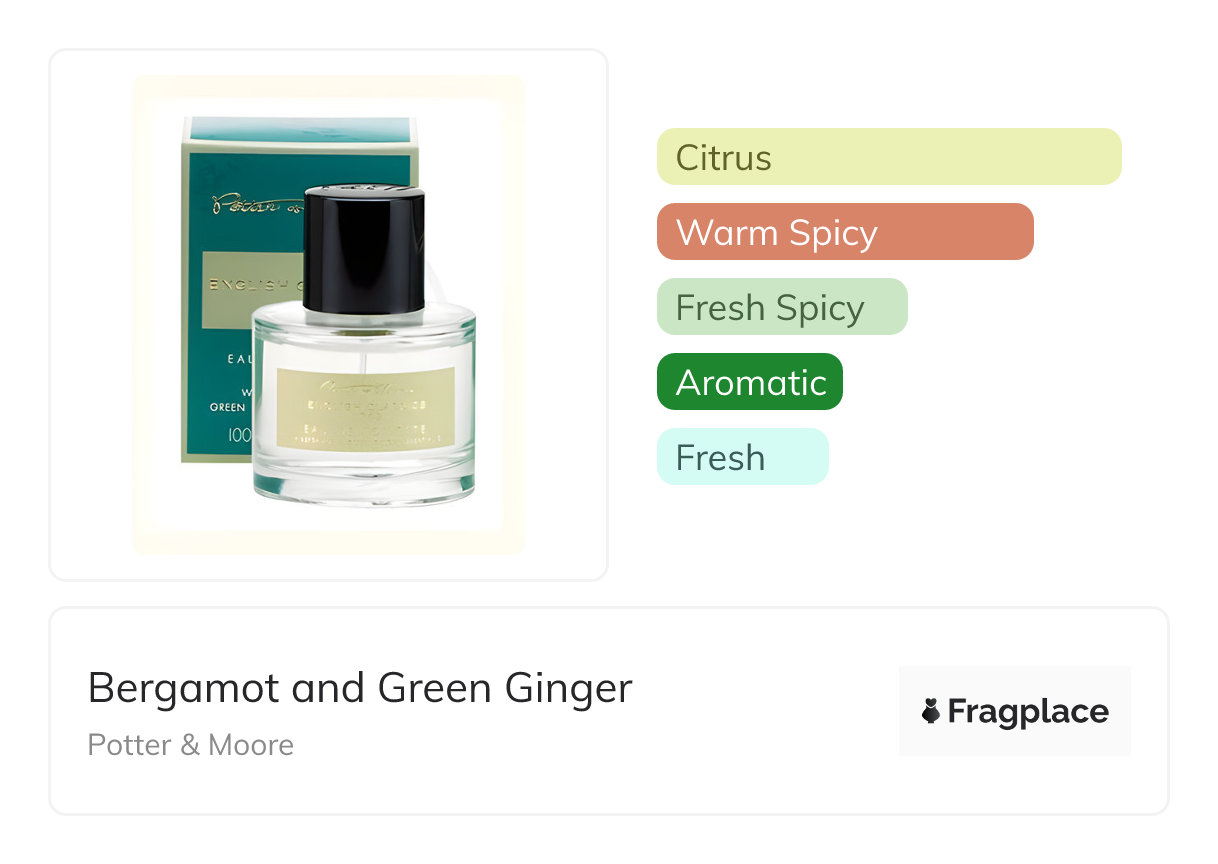This screenshot has width=1218, height=864.
Task: Select the Fresh Spicy accord bar
Action: click(782, 307)
